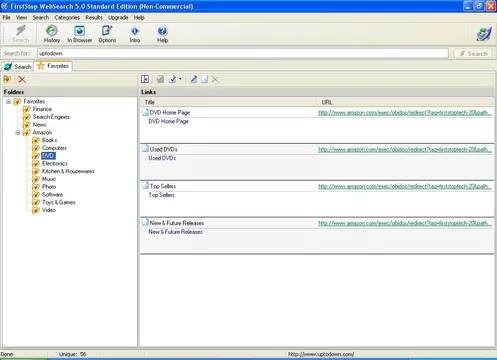Select the Electronics folder
This screenshot has height=360, width=497.
(x=55, y=163)
